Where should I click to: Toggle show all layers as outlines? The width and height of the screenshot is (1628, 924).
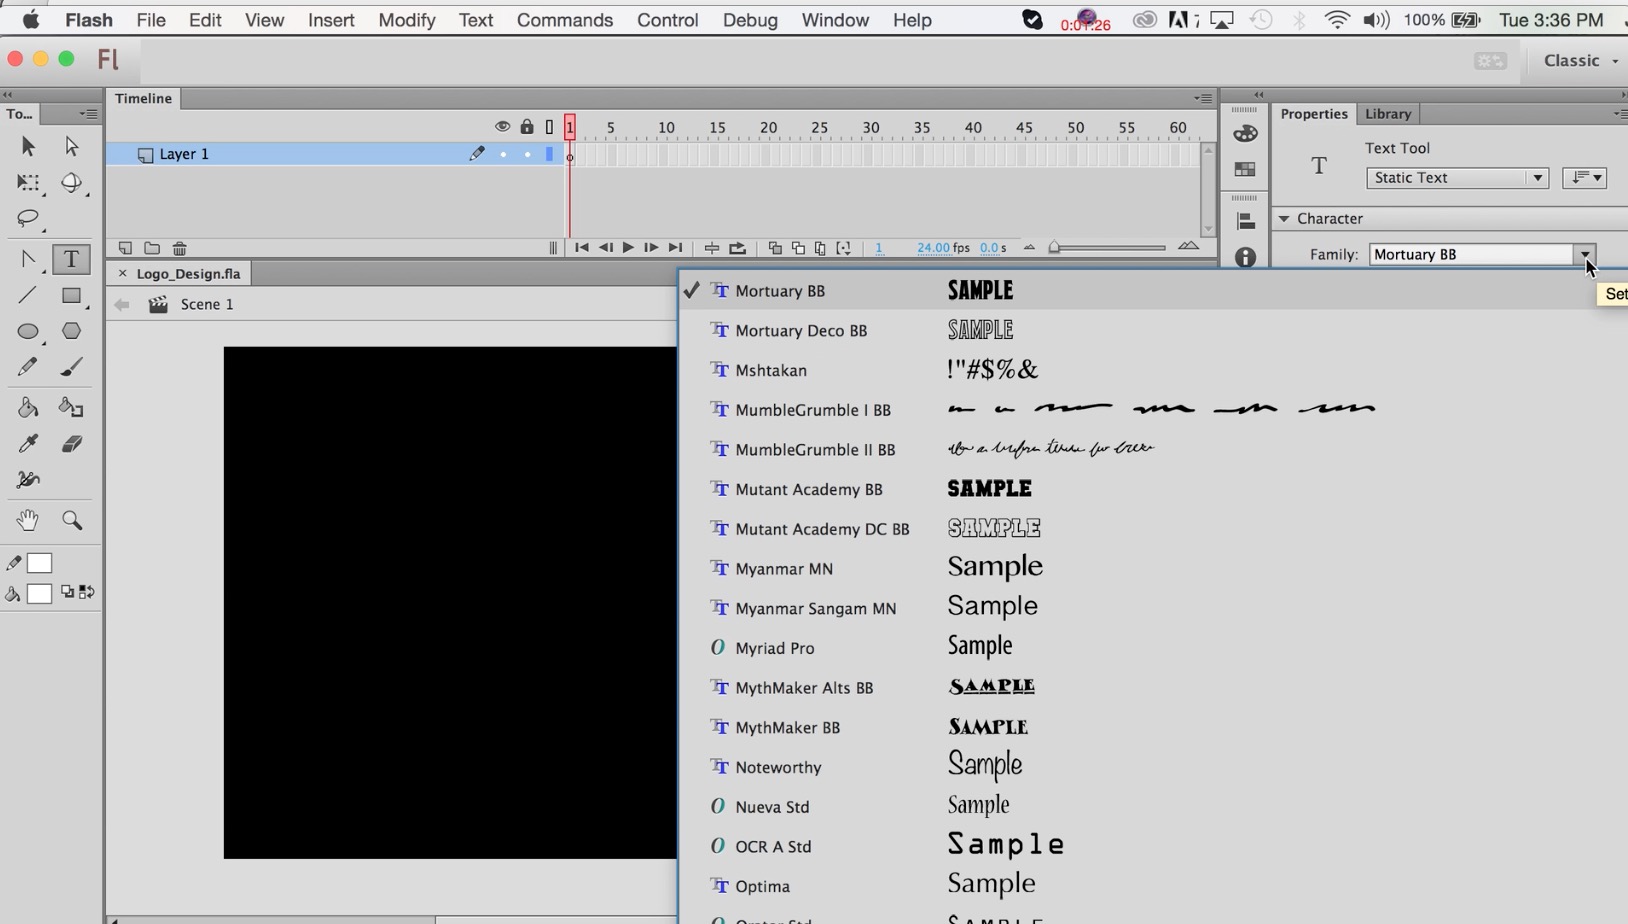click(x=549, y=127)
